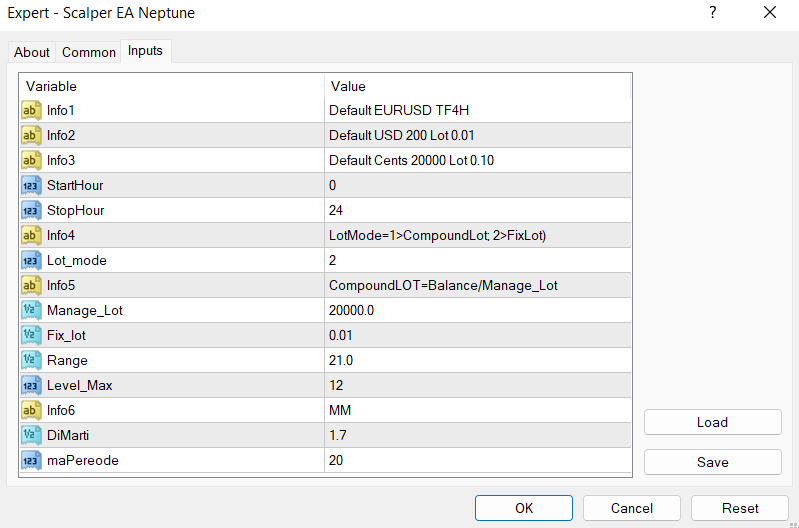Click the Reset button
The image size is (799, 528).
739,508
